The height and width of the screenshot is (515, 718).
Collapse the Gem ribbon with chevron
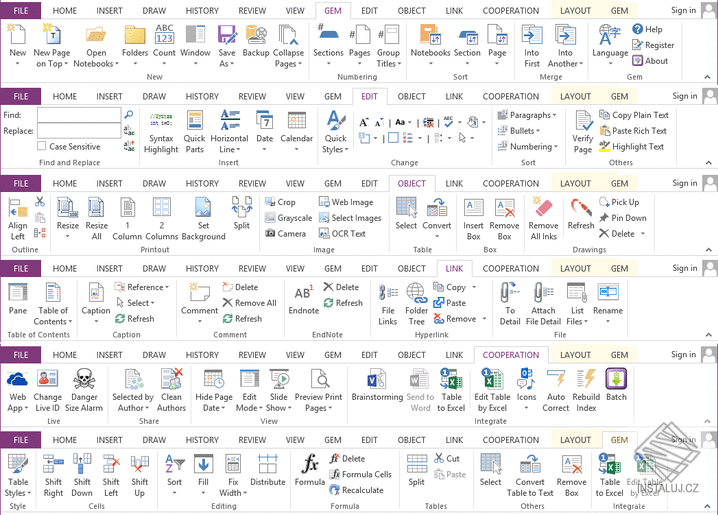click(707, 77)
